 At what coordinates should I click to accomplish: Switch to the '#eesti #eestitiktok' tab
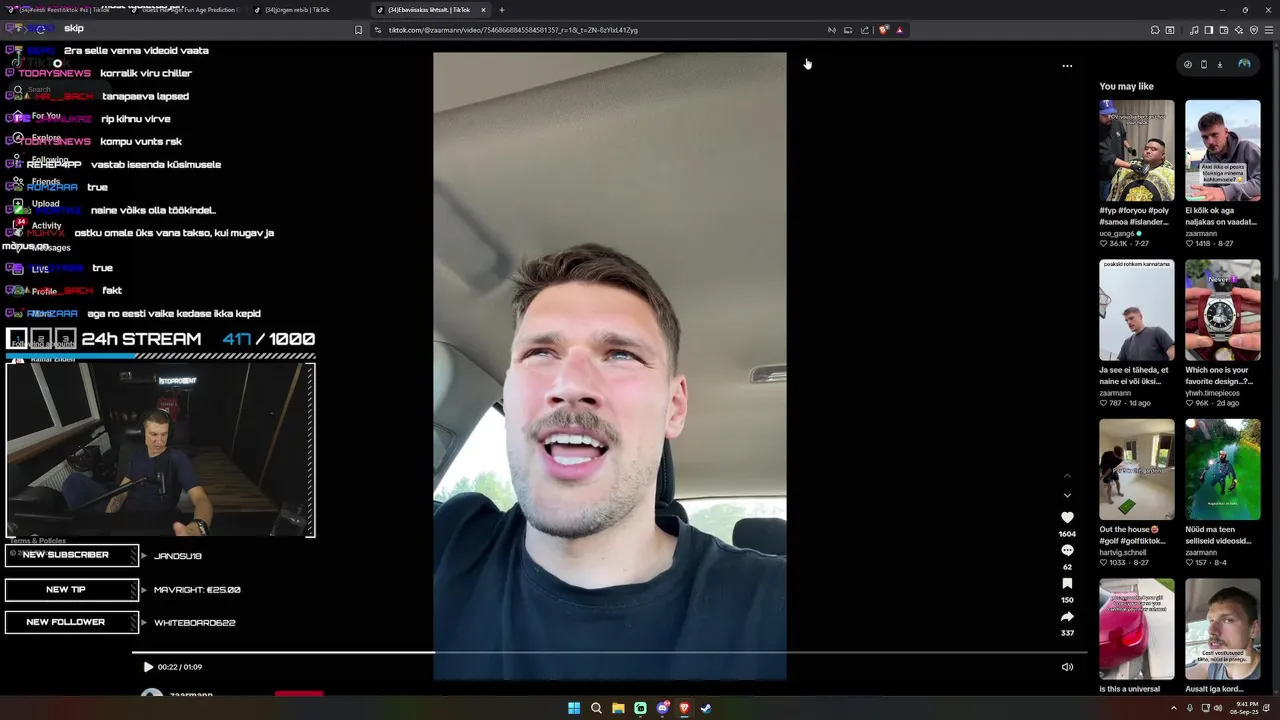tap(62, 10)
